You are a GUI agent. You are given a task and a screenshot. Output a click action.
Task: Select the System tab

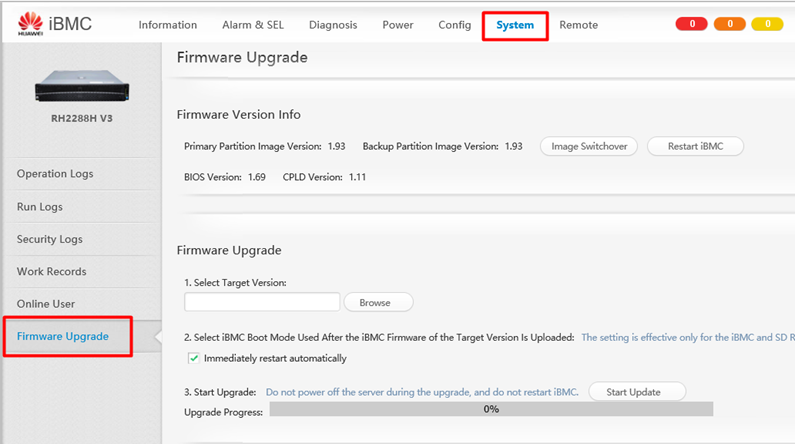515,25
